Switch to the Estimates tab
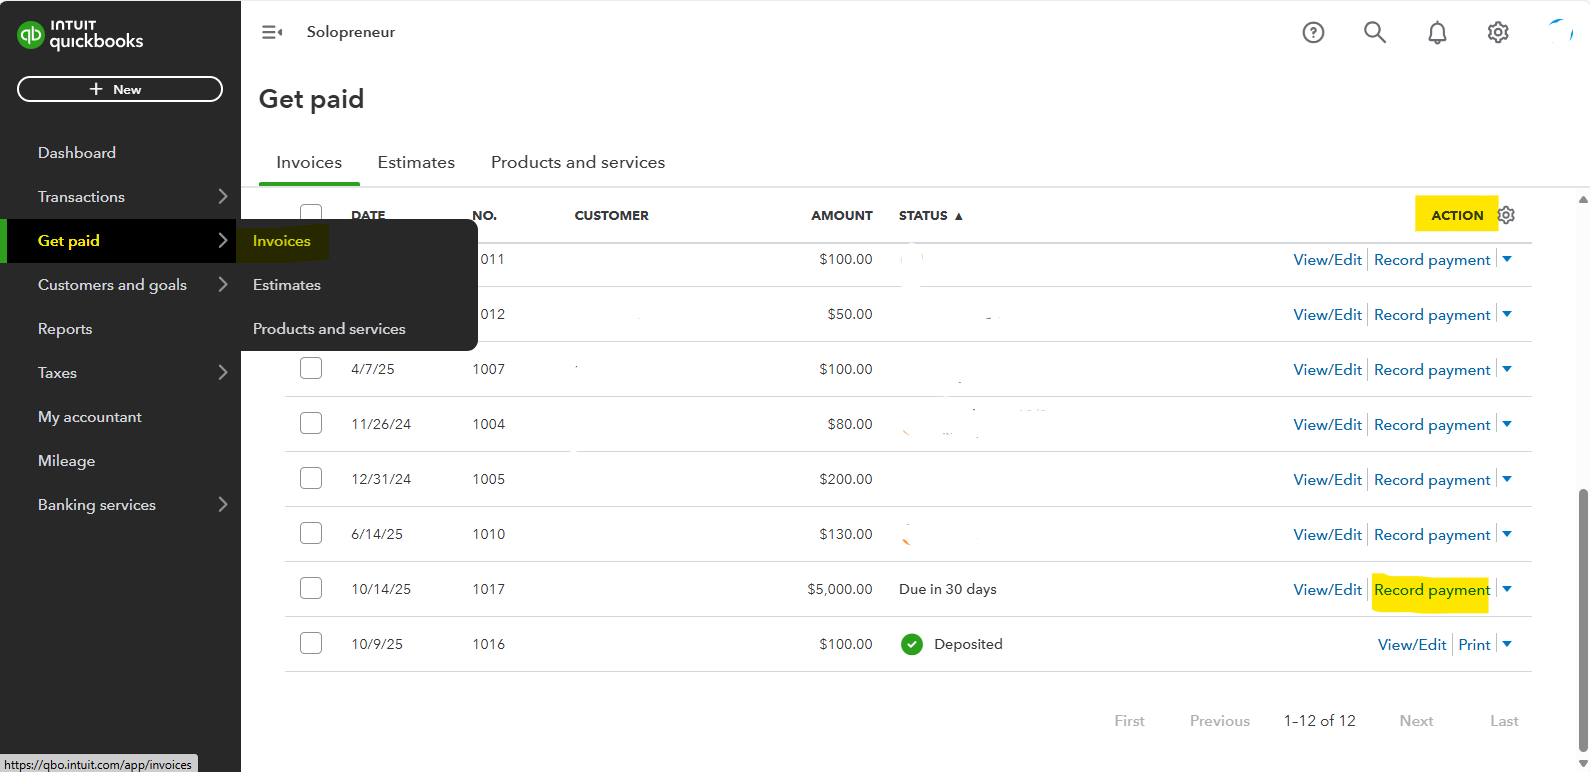This screenshot has width=1590, height=772. coord(416,162)
